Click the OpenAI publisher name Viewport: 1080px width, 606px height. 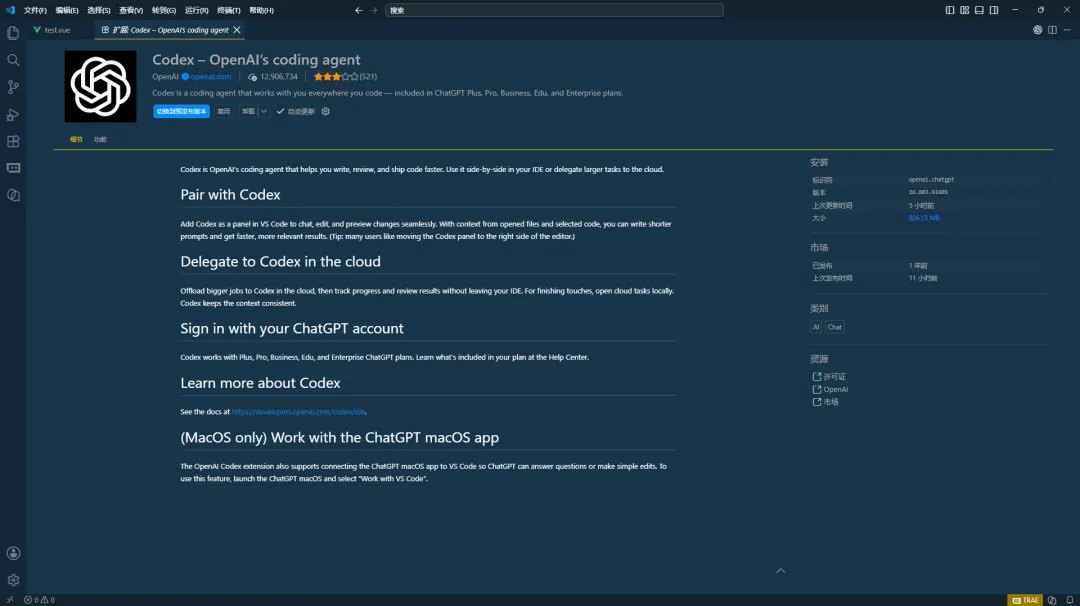(x=165, y=76)
